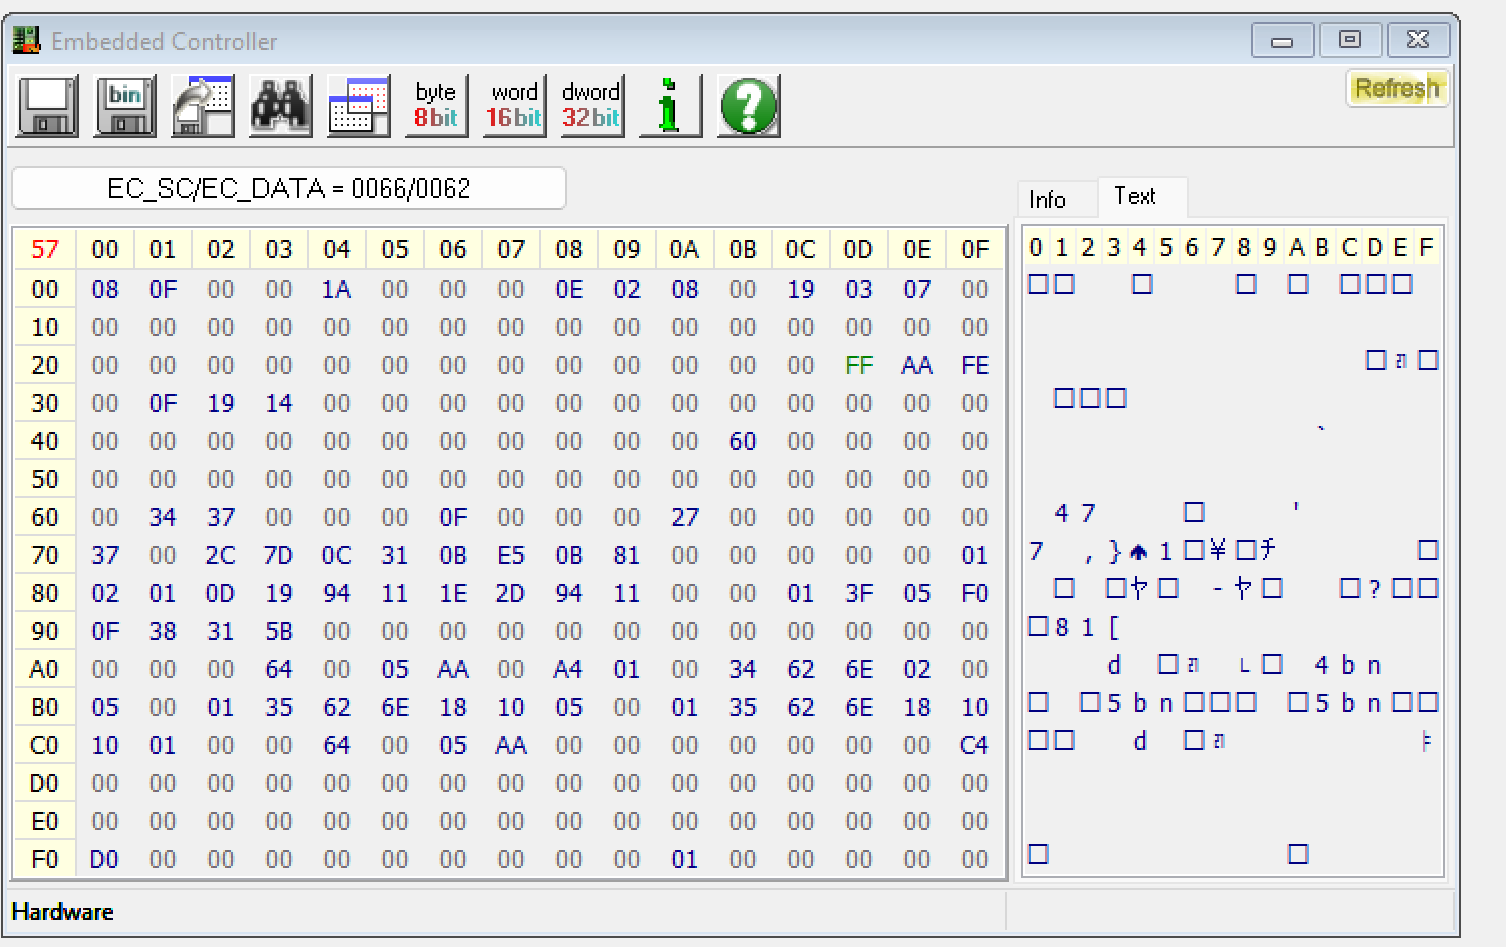Click the green FF cell in row 20
The image size is (1506, 947).
click(859, 365)
